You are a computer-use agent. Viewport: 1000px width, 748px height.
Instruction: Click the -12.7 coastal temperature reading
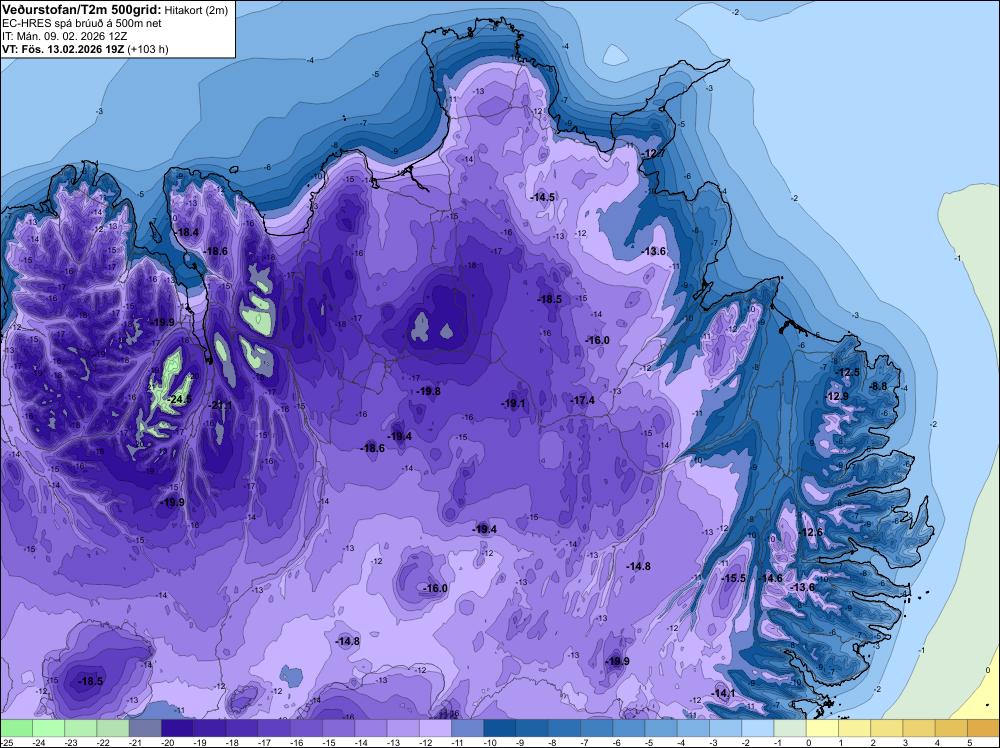(x=654, y=154)
